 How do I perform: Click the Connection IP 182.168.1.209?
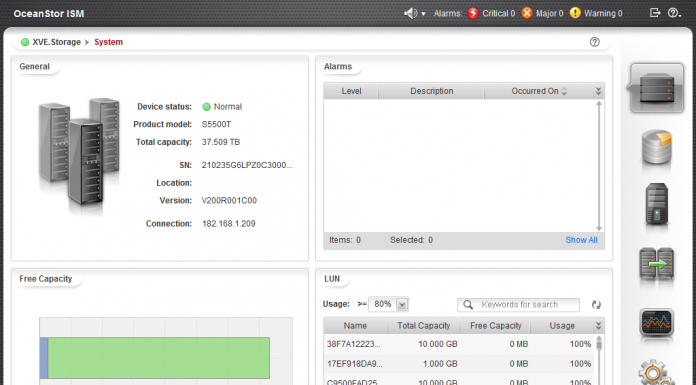point(229,223)
